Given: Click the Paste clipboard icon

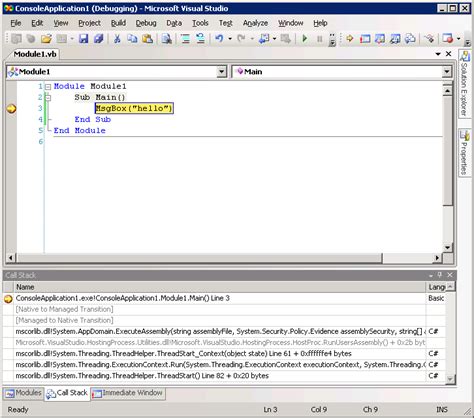Looking at the screenshot, I should (x=147, y=39).
